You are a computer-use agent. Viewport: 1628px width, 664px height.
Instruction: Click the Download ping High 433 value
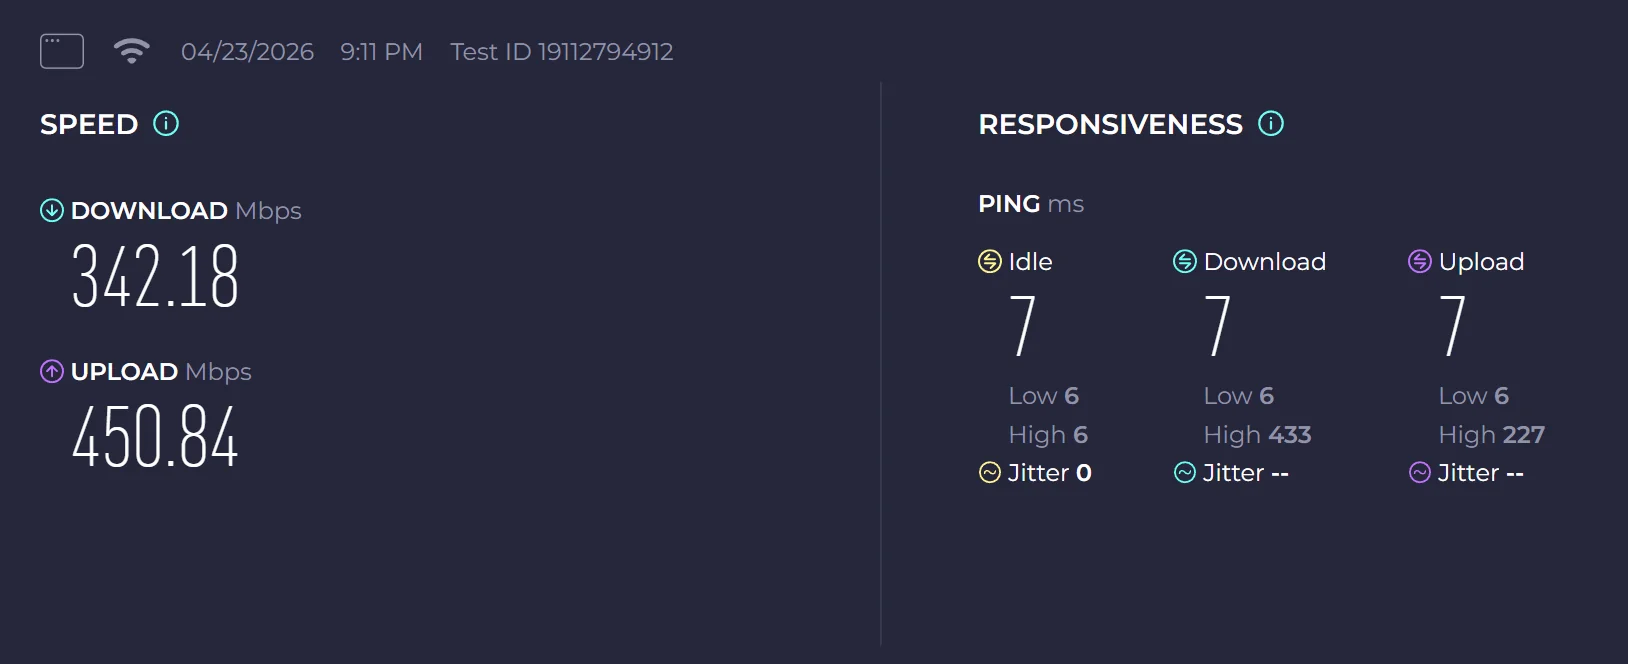pos(1257,435)
